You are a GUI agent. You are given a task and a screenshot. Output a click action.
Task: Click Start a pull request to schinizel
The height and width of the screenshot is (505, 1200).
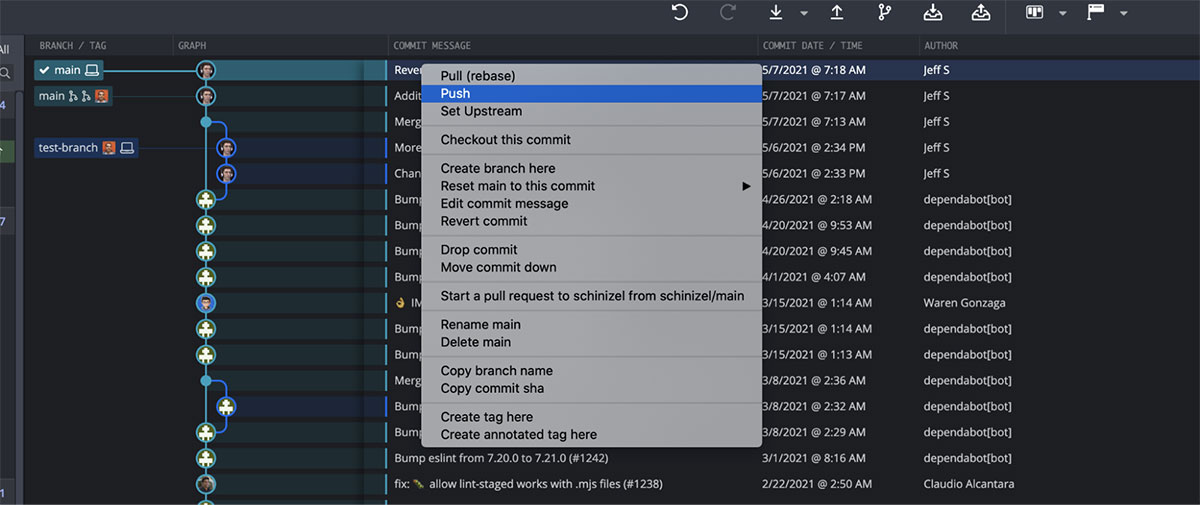coord(591,296)
